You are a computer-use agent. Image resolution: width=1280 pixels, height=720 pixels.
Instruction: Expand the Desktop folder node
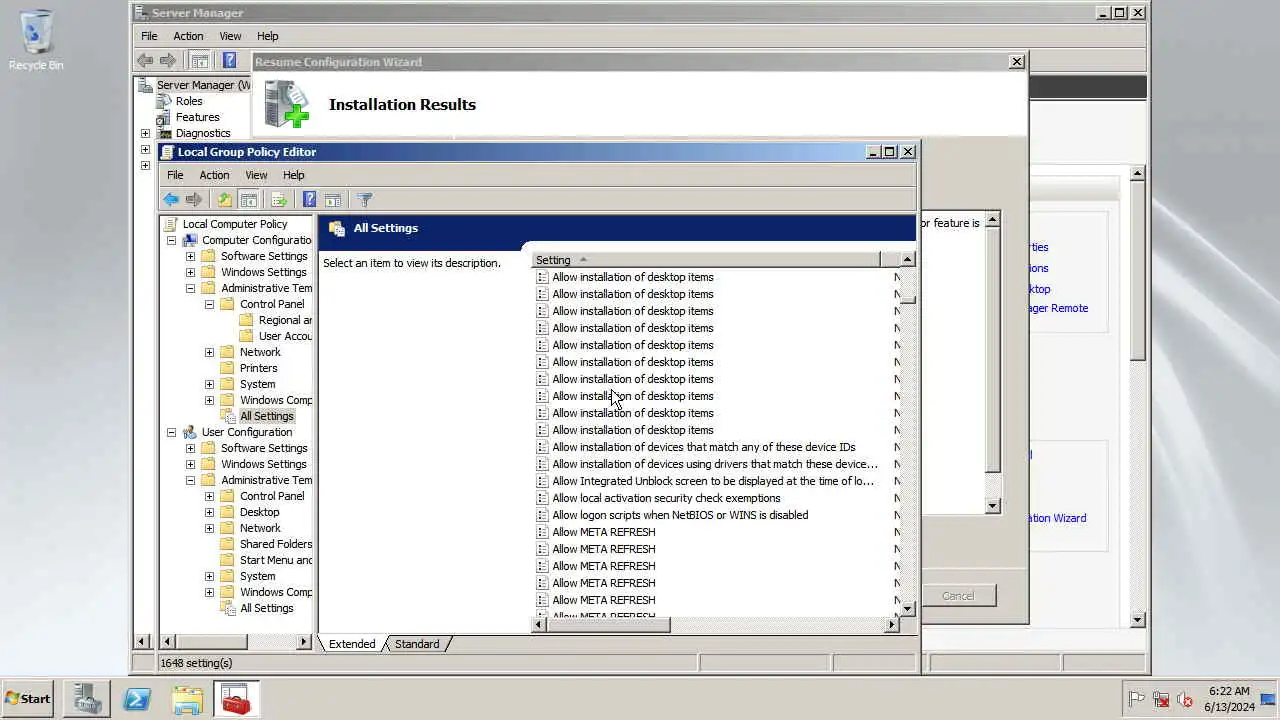tap(209, 512)
